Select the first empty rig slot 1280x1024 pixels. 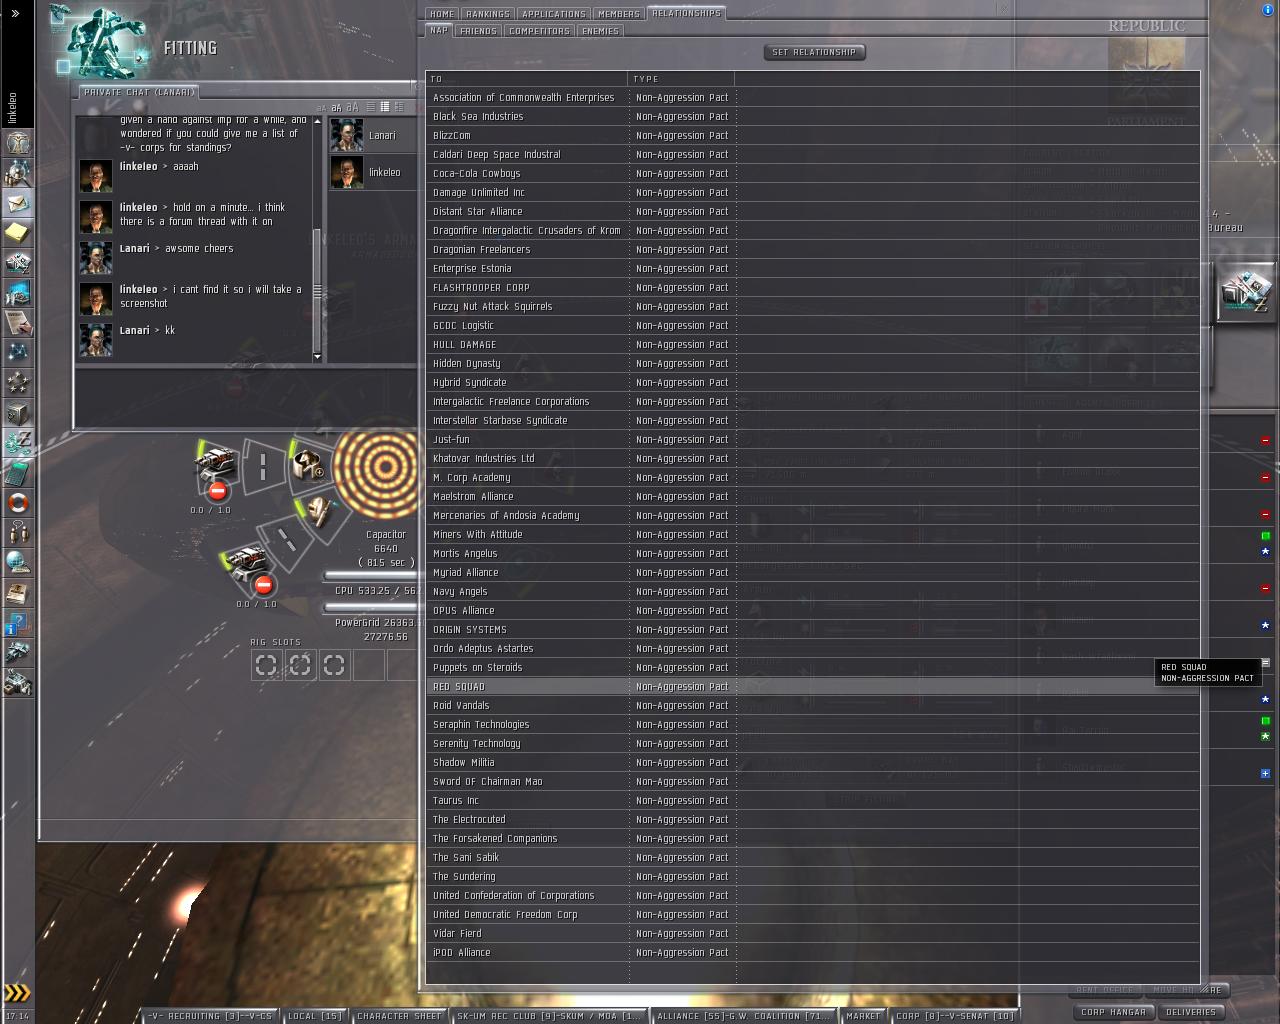(x=266, y=664)
